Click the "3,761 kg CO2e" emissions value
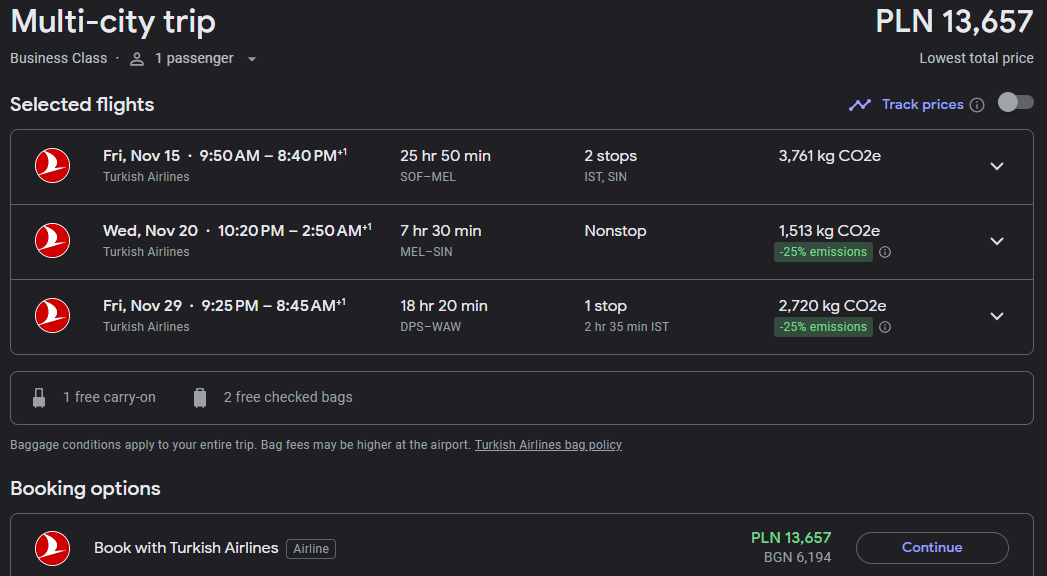This screenshot has width=1047, height=576. pyautogui.click(x=829, y=156)
